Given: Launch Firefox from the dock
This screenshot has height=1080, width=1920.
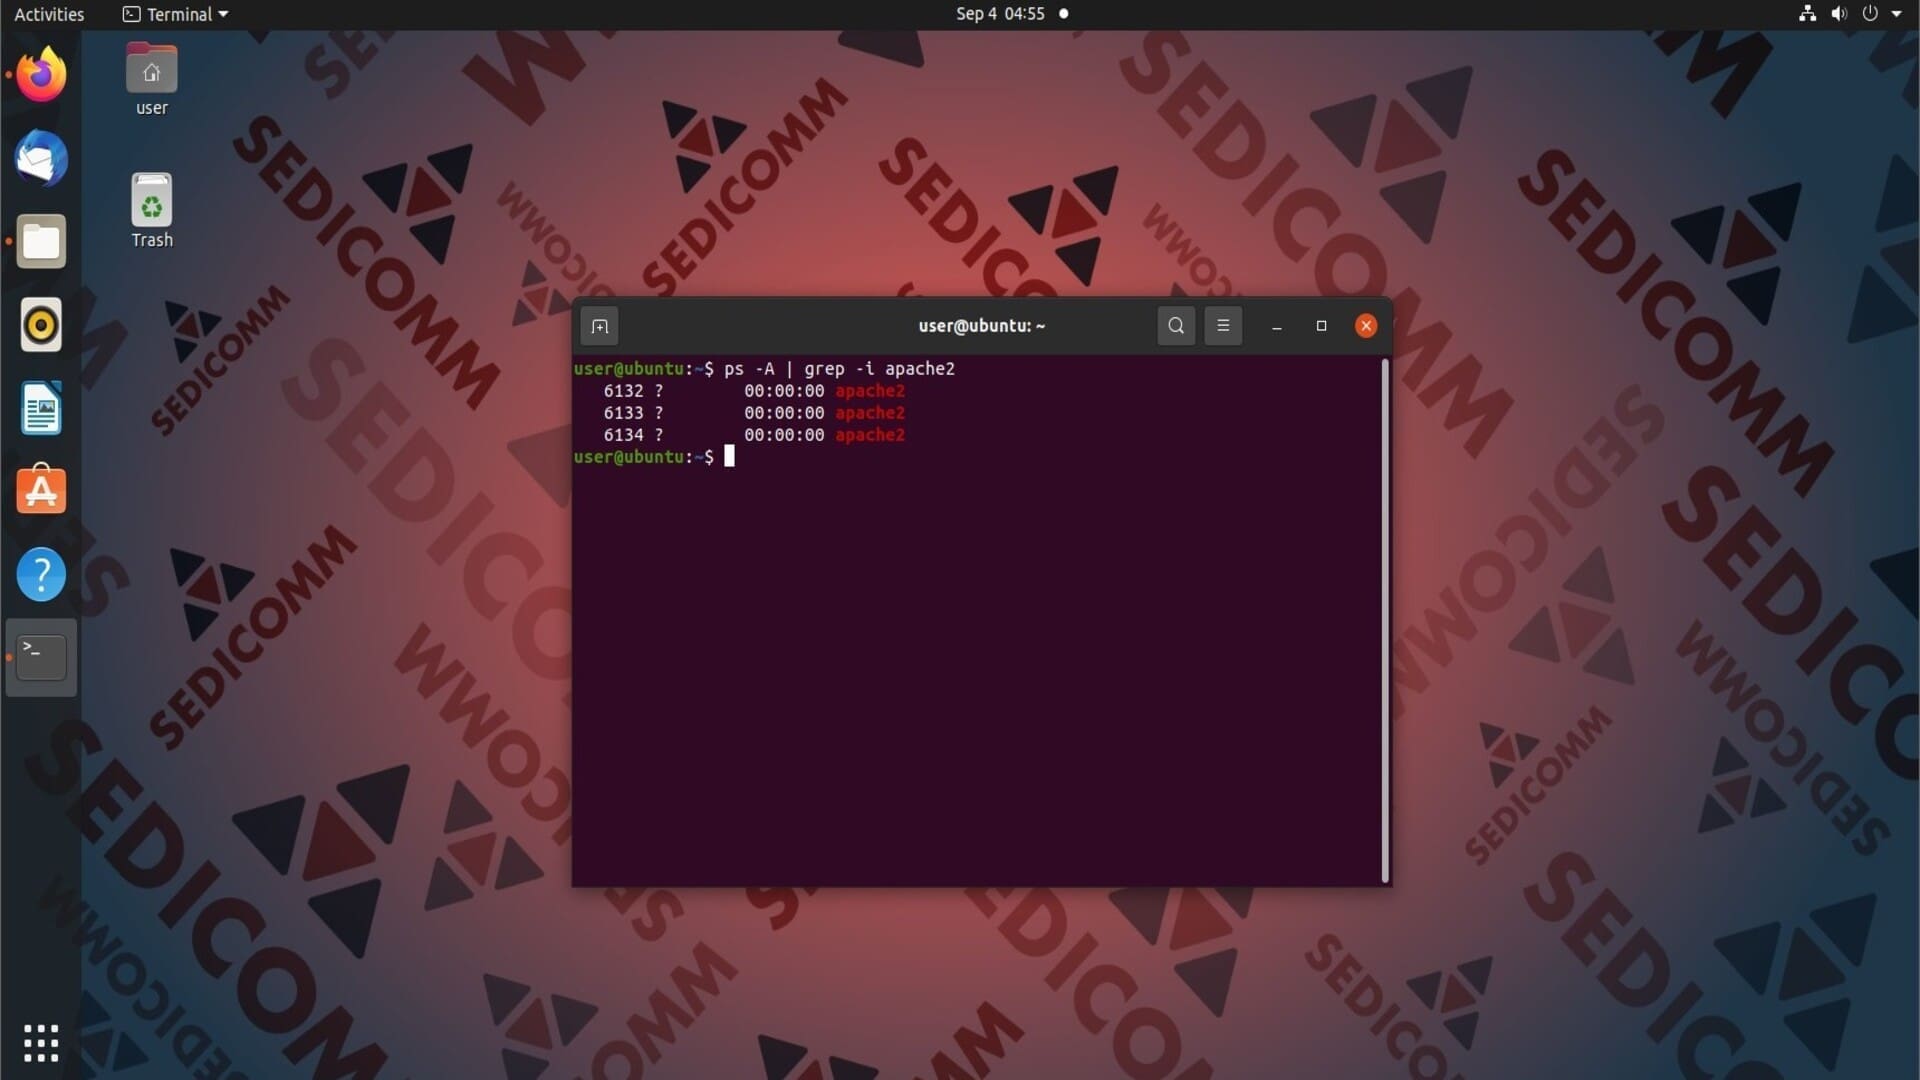Looking at the screenshot, I should point(41,75).
